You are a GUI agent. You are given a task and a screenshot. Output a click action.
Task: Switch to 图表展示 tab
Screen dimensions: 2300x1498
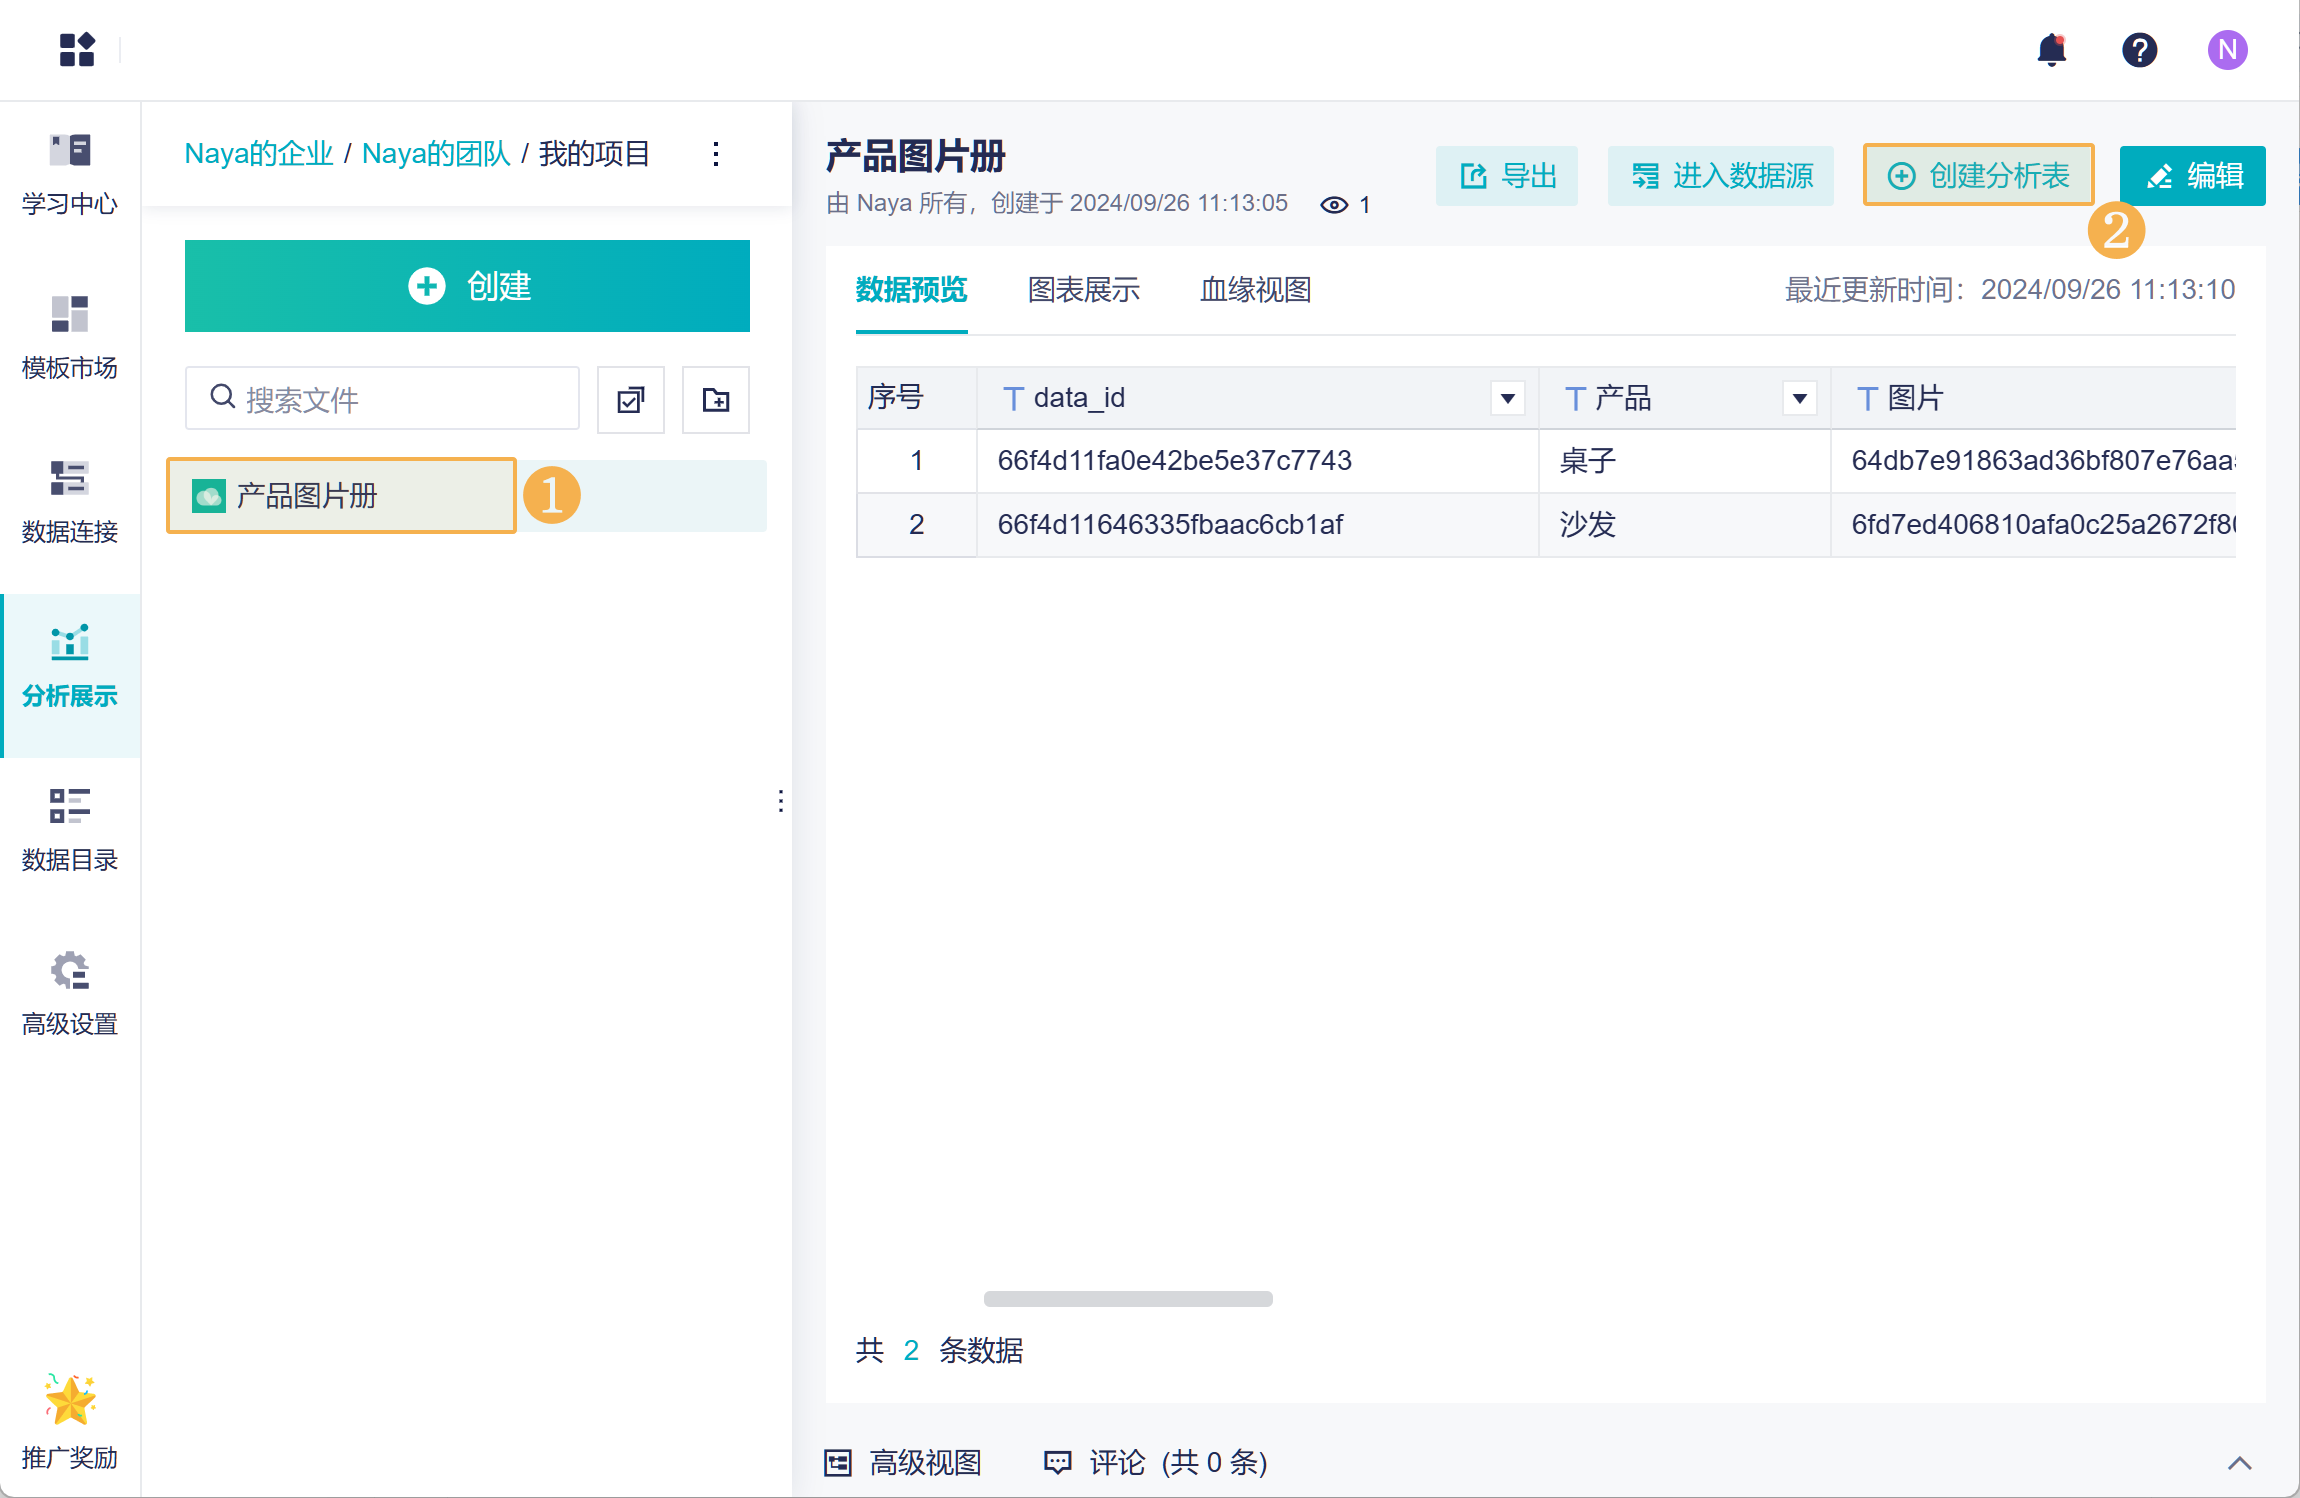1083,290
